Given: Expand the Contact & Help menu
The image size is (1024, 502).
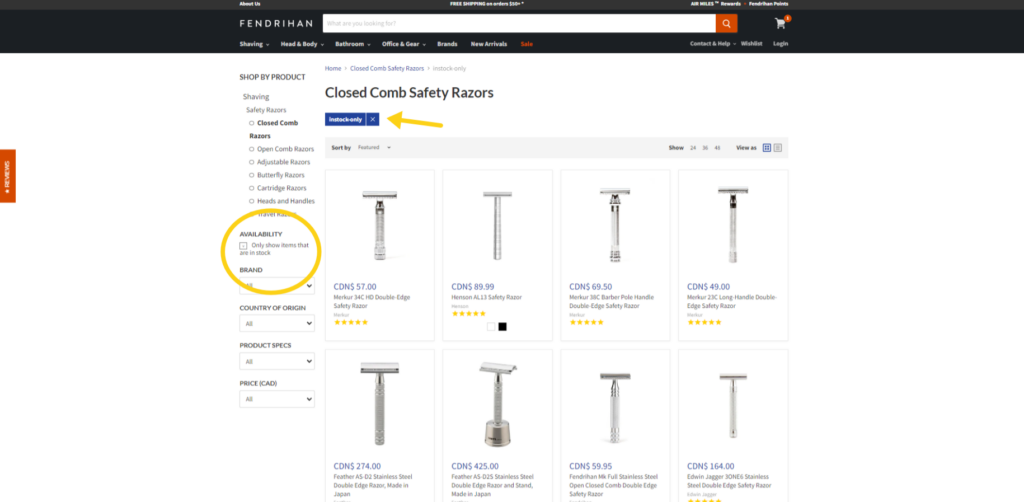Looking at the screenshot, I should point(713,44).
